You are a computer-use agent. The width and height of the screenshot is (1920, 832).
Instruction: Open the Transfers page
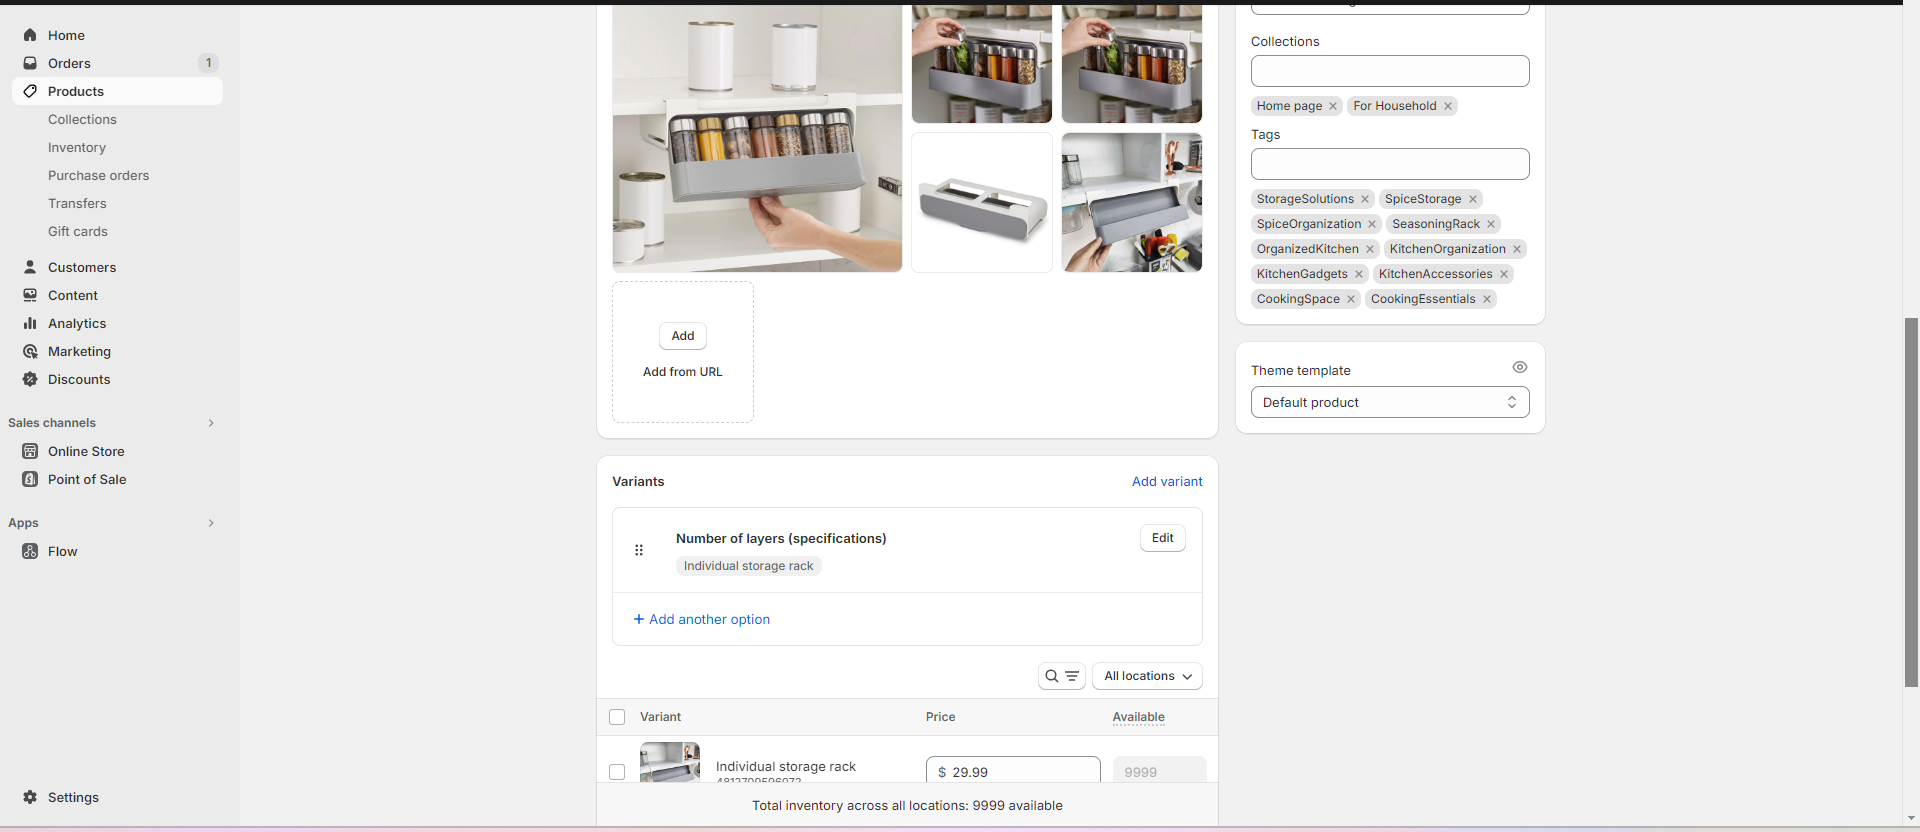[77, 203]
